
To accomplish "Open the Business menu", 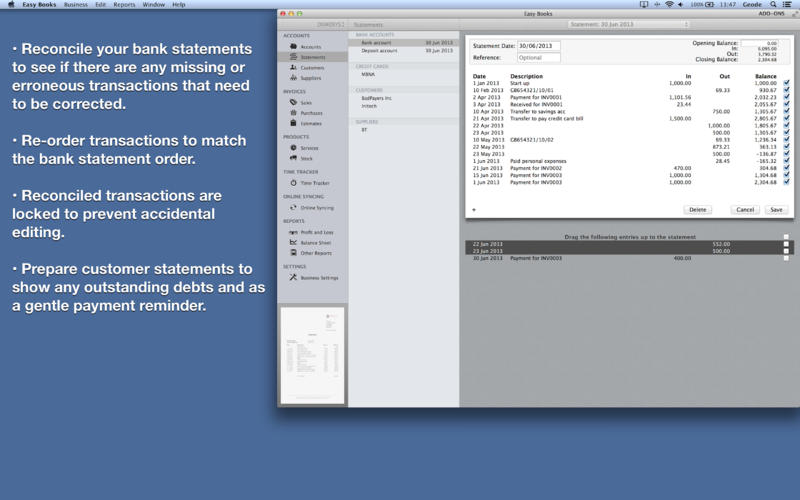I will point(76,4).
